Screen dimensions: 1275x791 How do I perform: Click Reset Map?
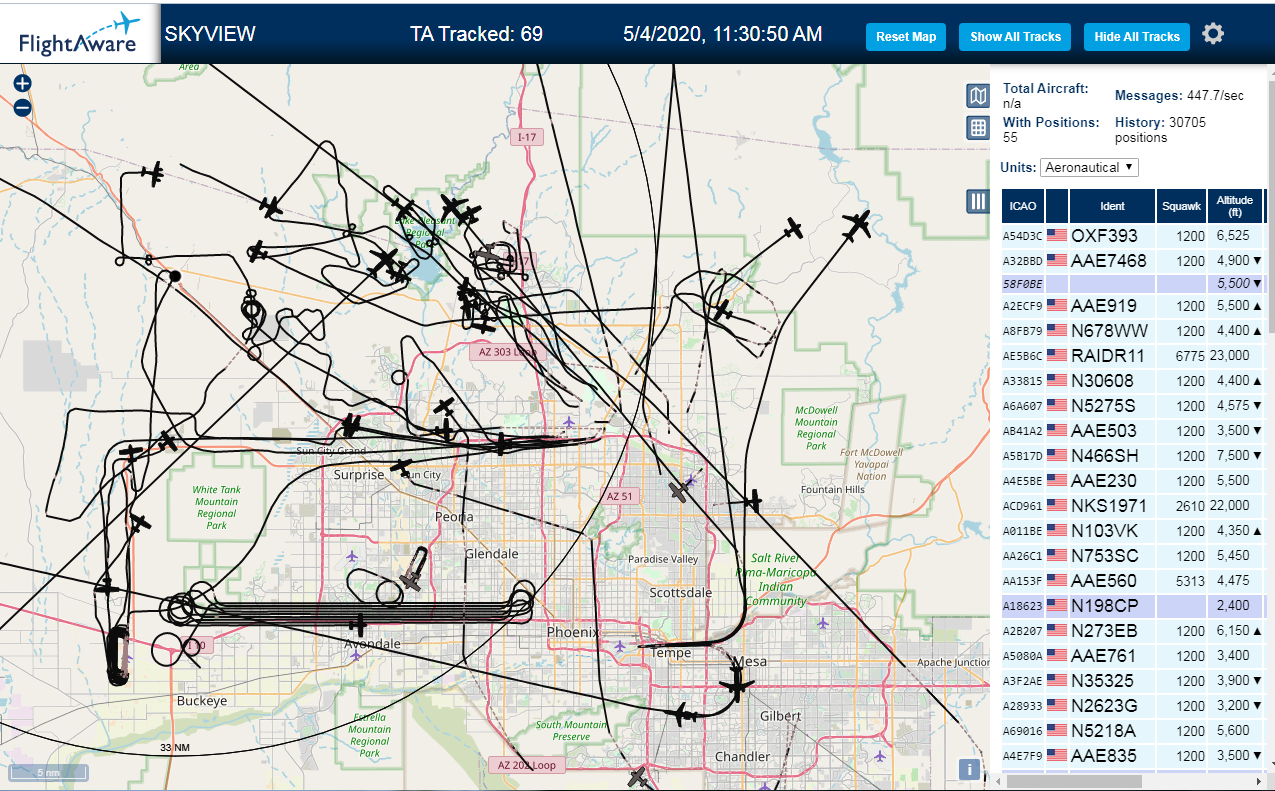(x=906, y=37)
